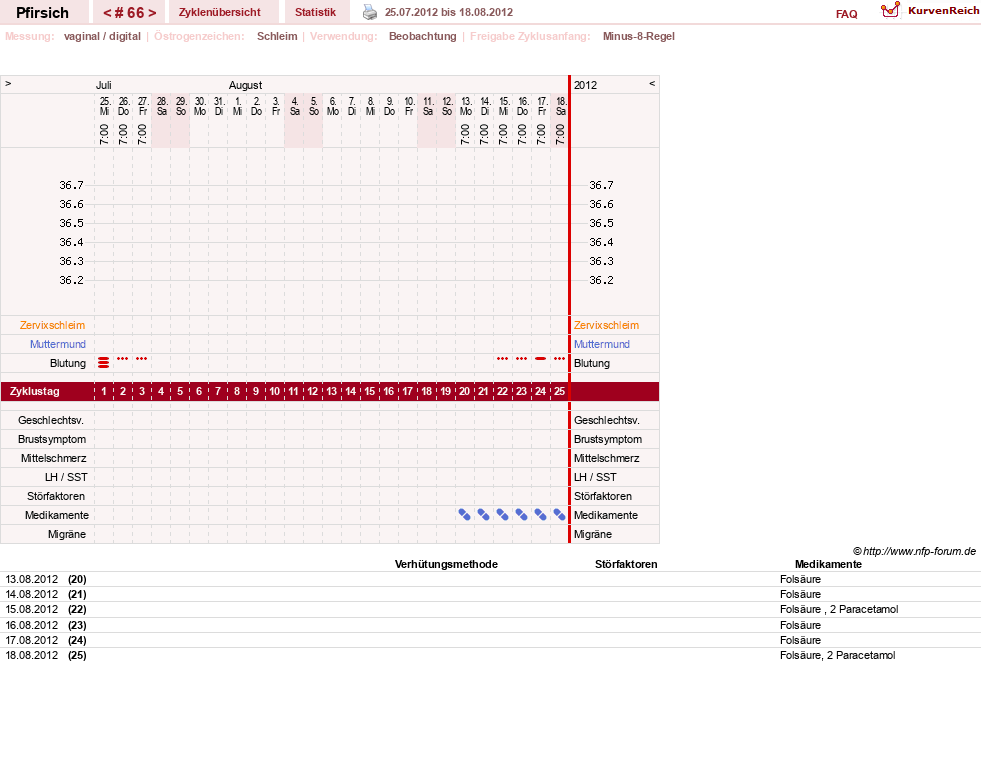The width and height of the screenshot is (981, 763).
Task: Open the FAQ link
Action: click(846, 14)
